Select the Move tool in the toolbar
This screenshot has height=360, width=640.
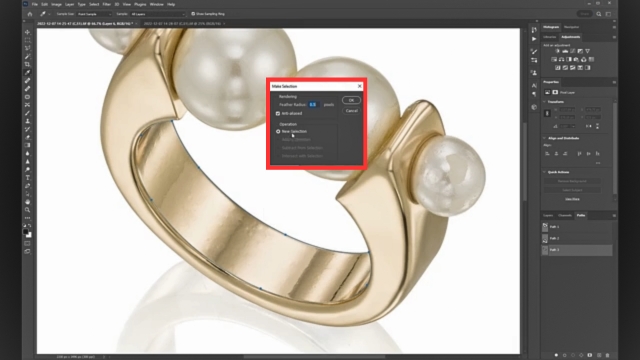click(27, 32)
